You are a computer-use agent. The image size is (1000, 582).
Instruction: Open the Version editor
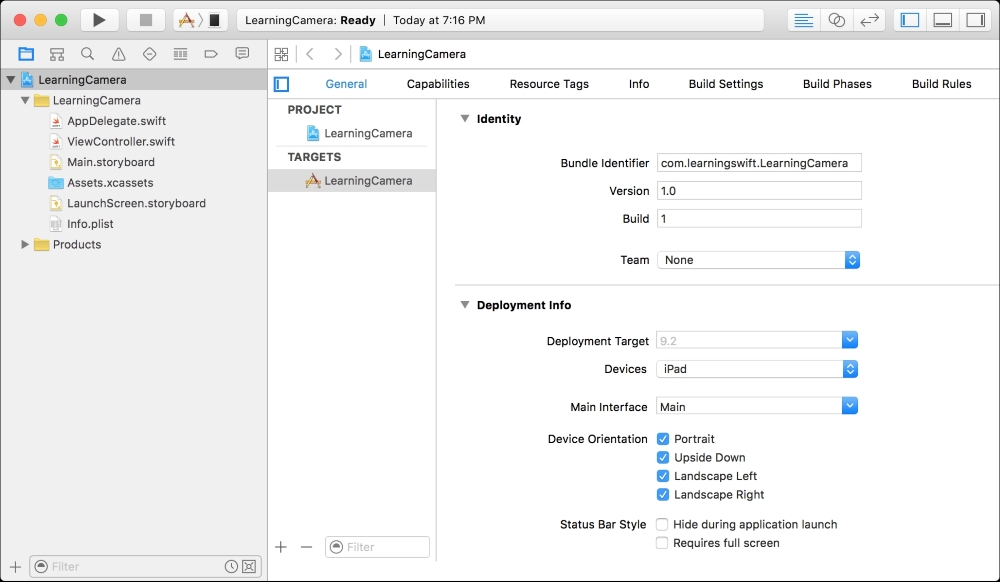(868, 19)
